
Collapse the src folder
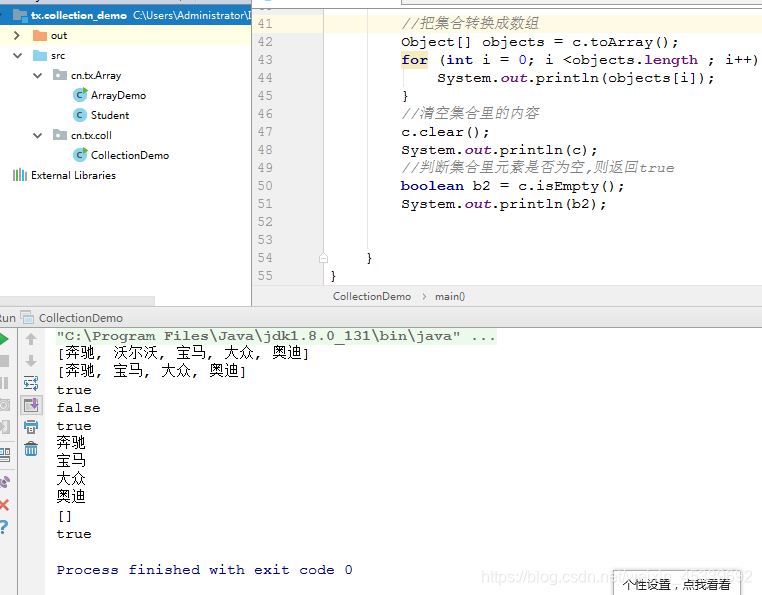[17, 55]
